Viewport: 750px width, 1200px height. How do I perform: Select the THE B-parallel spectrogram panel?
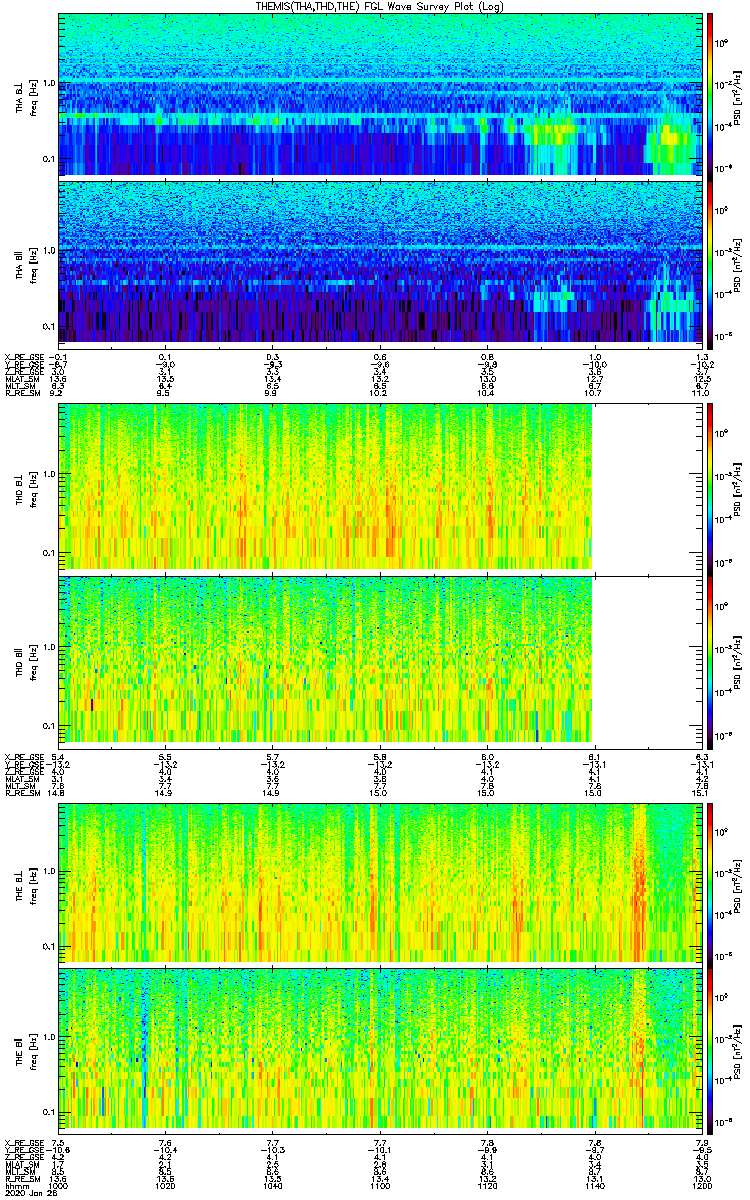pyautogui.click(x=379, y=1049)
